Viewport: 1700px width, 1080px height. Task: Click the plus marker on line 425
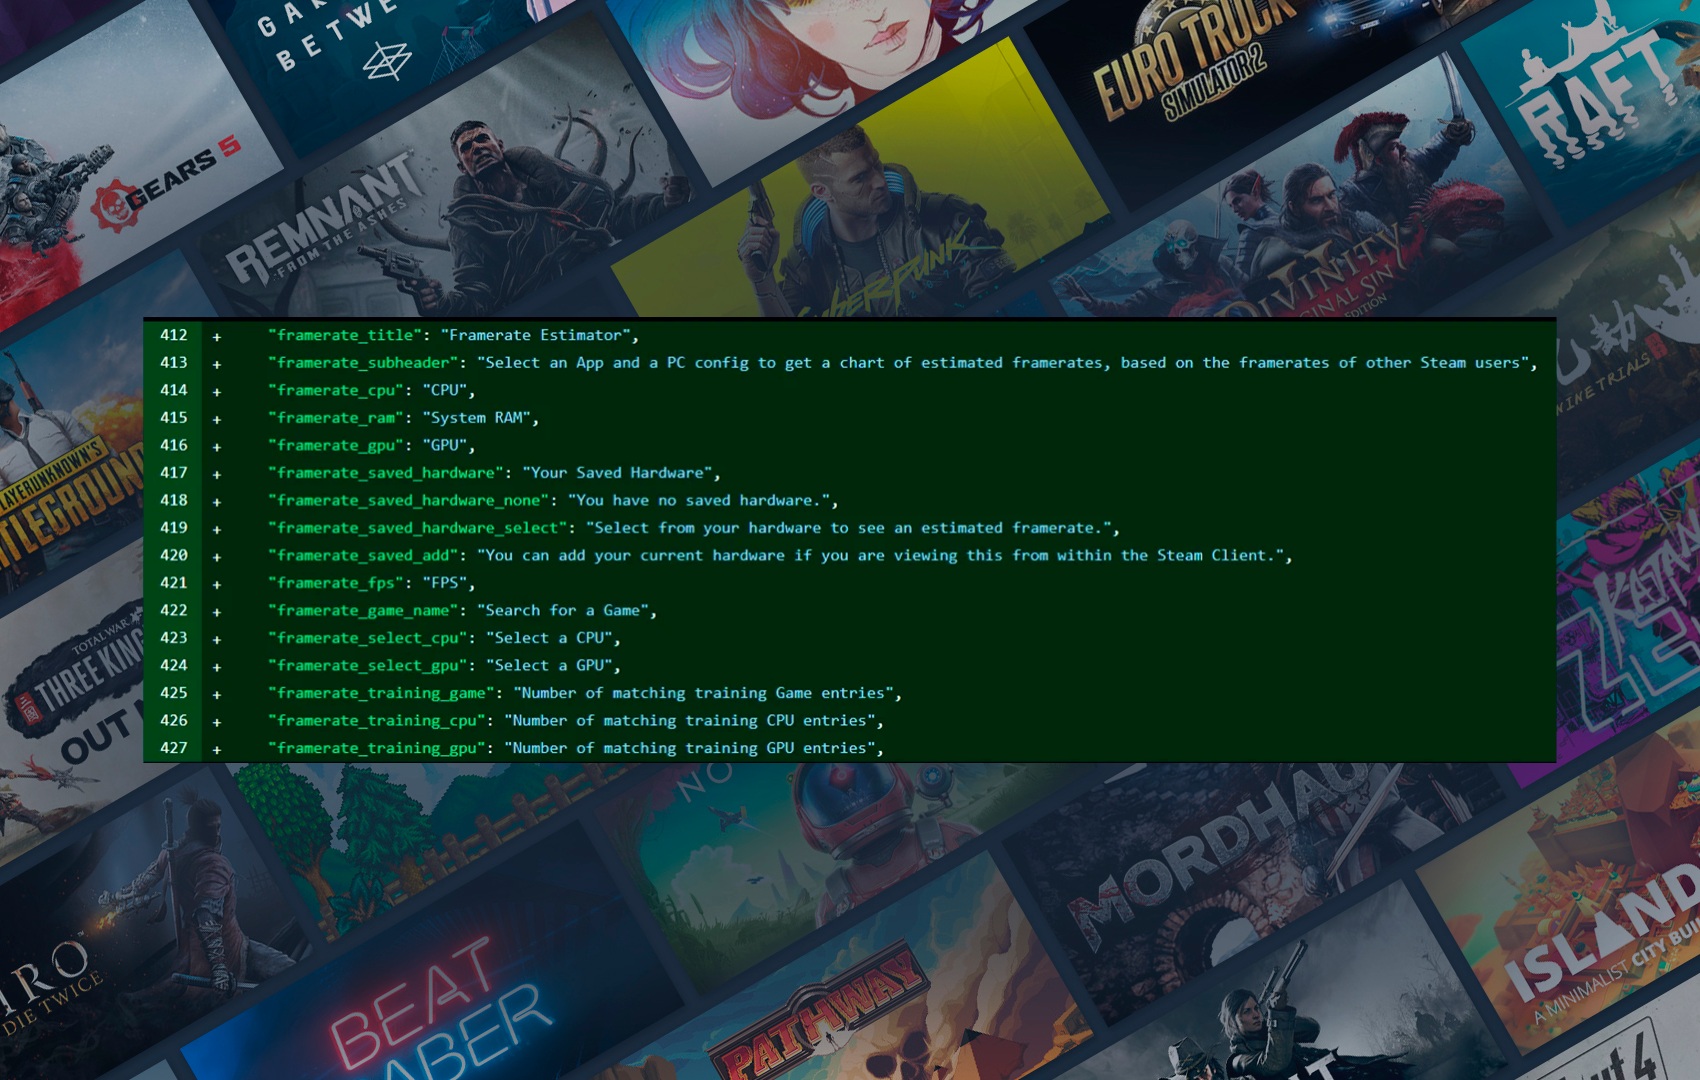pos(216,694)
